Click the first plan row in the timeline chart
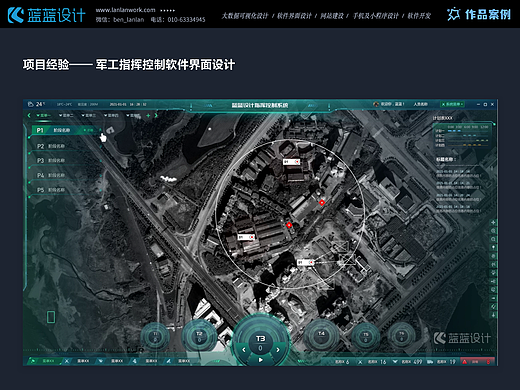 coord(463,131)
